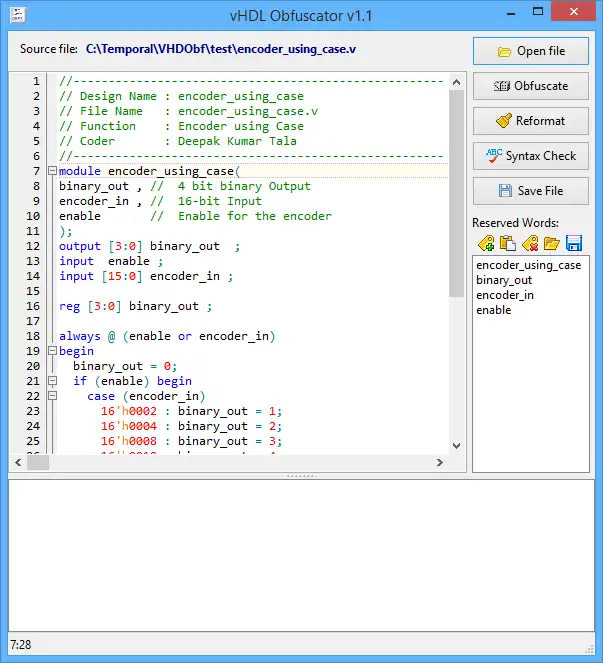
Task: Click the 'Coder : Deepak Kumar Tala' comment
Action: [178, 141]
